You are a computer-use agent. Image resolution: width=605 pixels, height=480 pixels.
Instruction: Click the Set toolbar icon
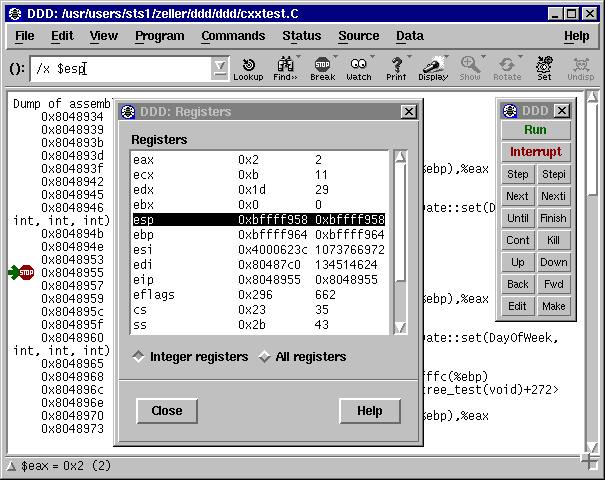pyautogui.click(x=544, y=69)
